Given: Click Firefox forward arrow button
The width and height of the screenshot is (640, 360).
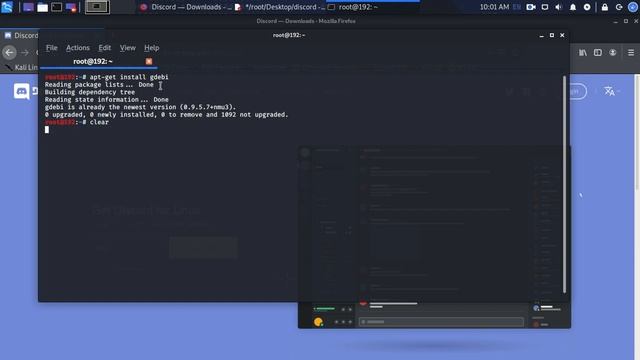Looking at the screenshot, I should [x=25, y=53].
